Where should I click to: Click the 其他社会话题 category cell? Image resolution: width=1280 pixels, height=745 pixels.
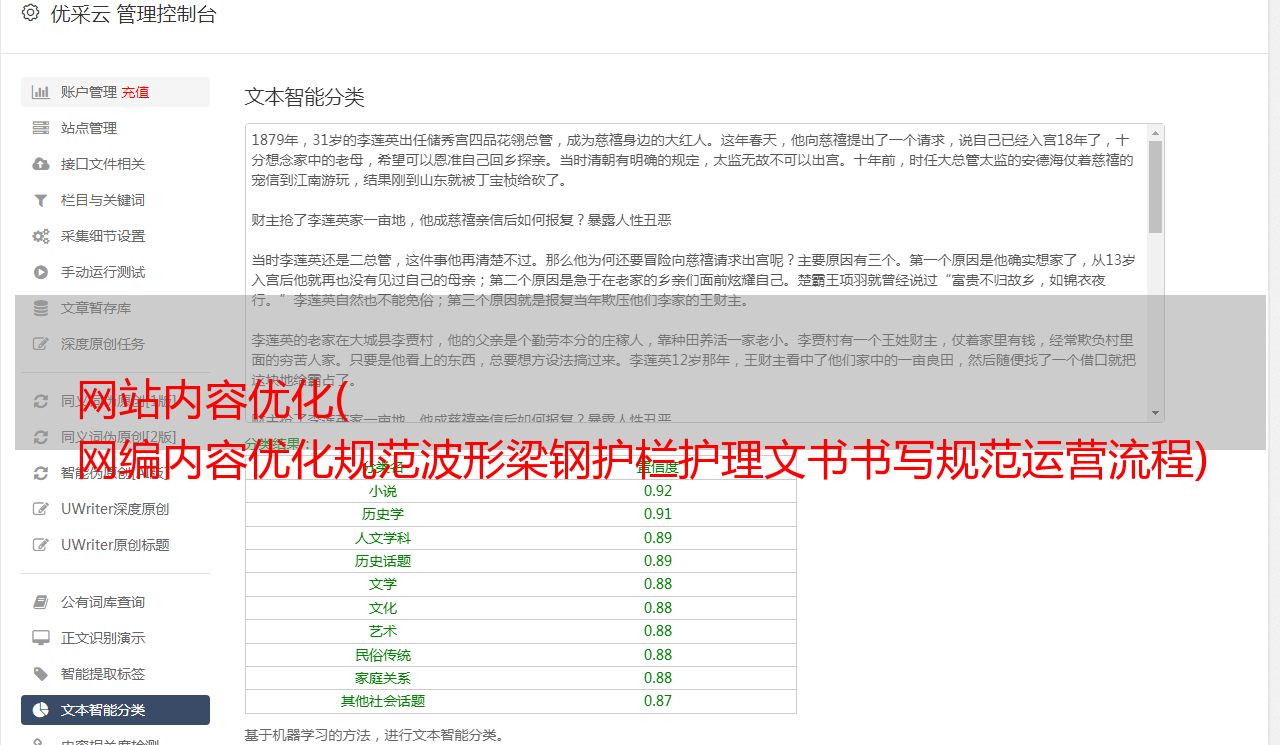(x=383, y=701)
